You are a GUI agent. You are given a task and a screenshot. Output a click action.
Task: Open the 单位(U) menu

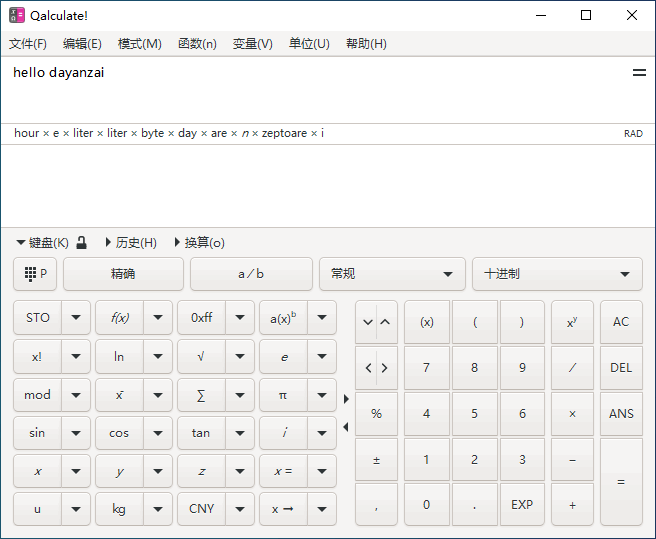(x=309, y=44)
